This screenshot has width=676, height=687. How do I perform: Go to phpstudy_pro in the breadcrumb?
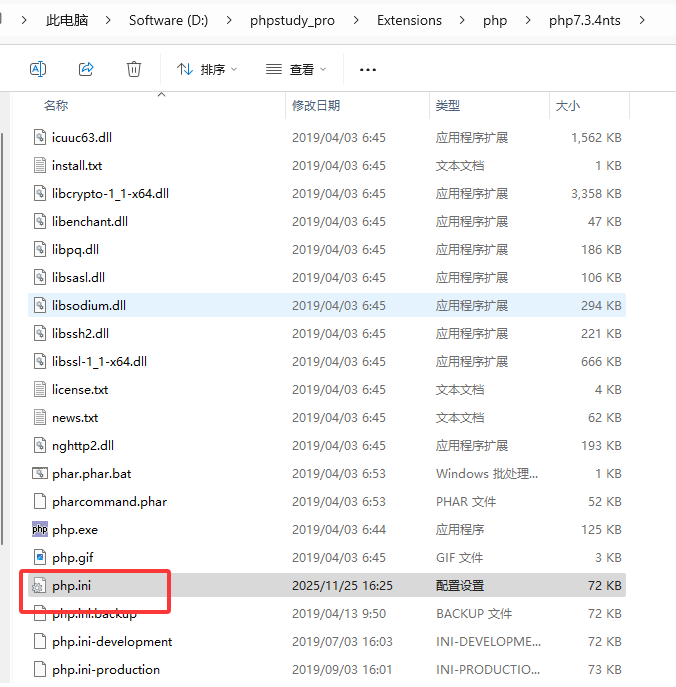292,20
